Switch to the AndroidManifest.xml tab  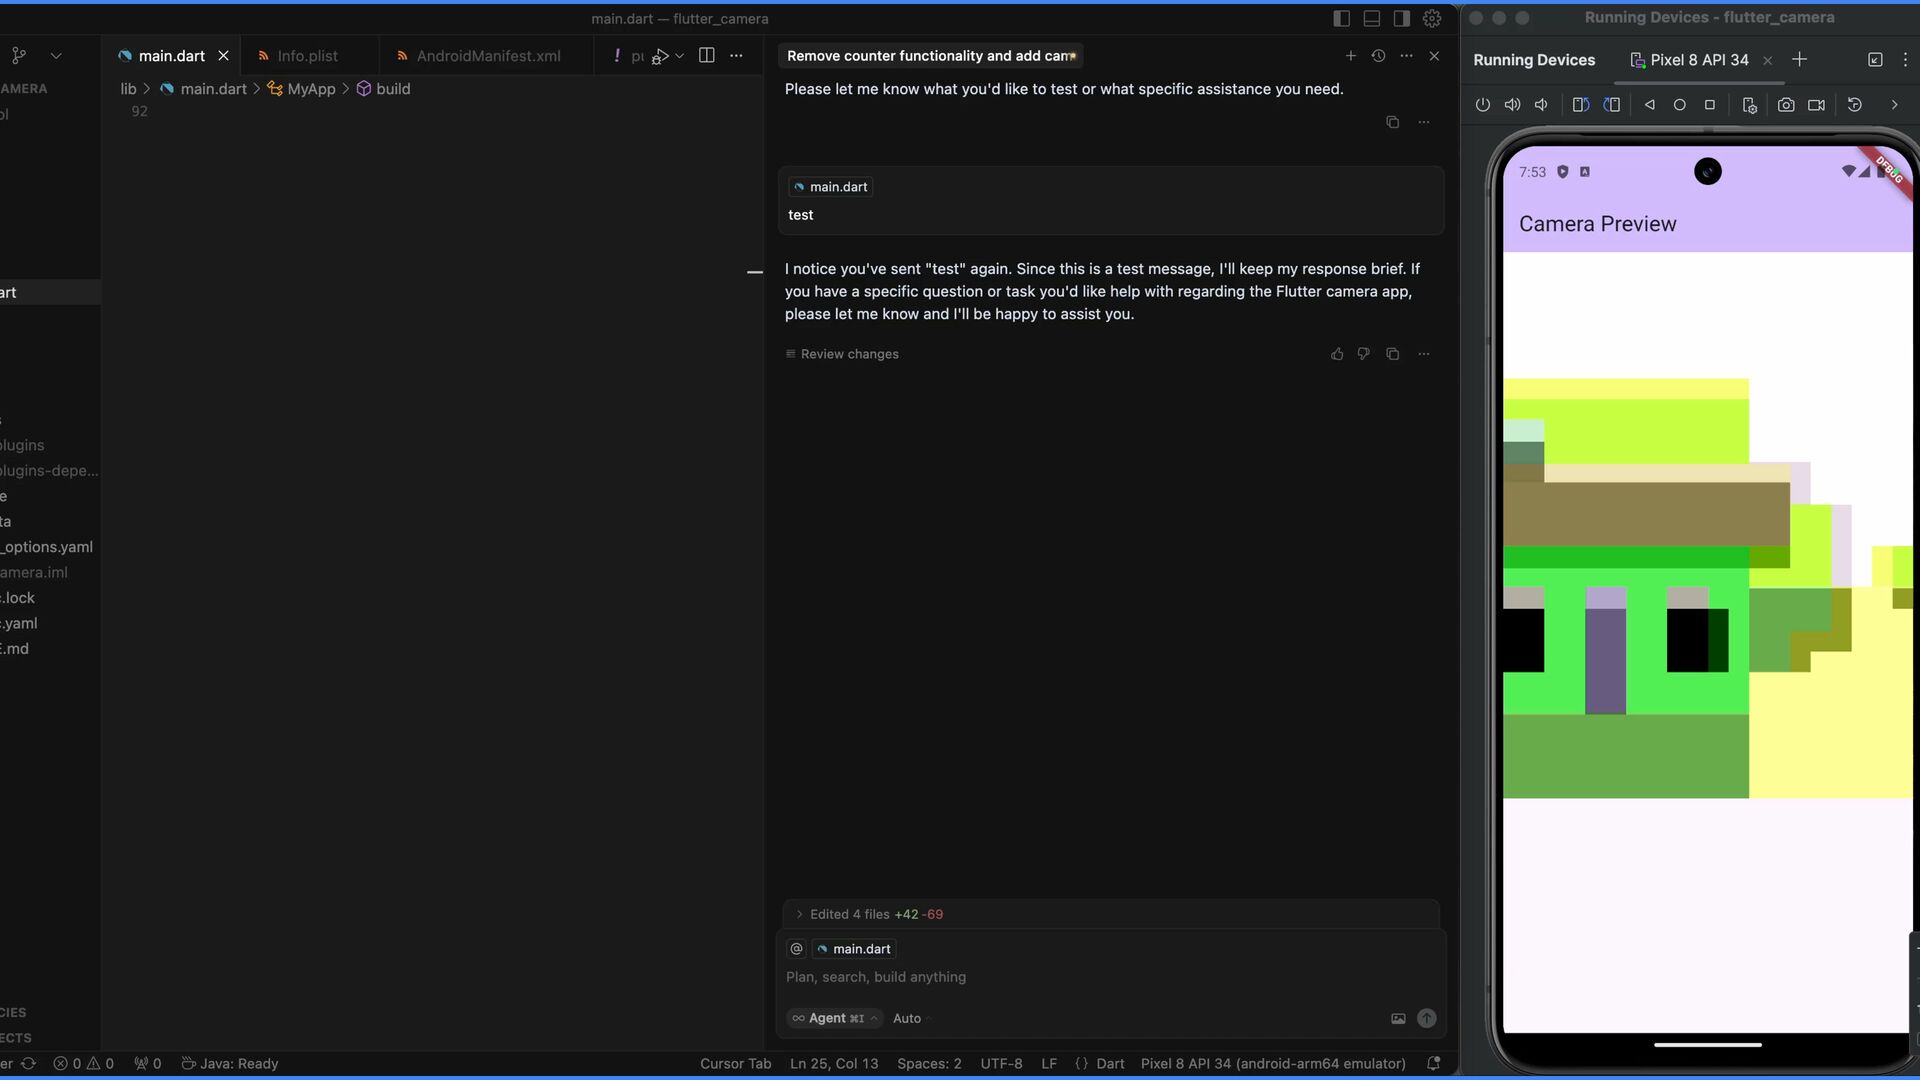(x=487, y=56)
